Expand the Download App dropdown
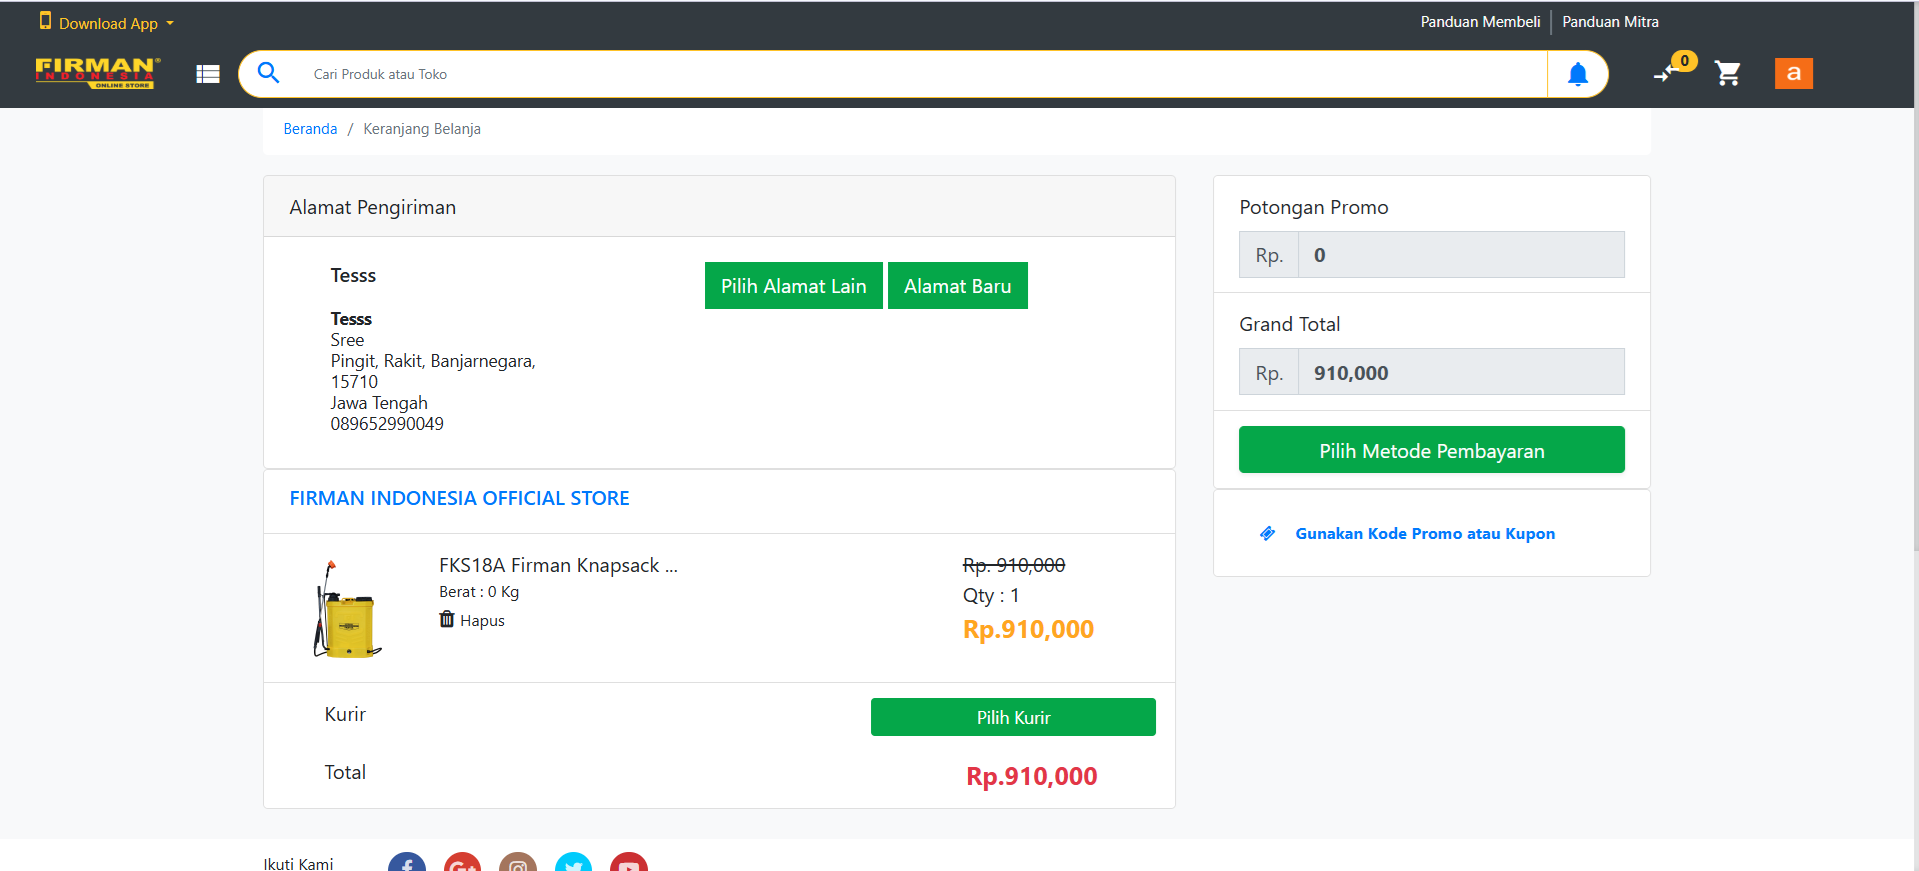The image size is (1919, 871). tap(107, 23)
